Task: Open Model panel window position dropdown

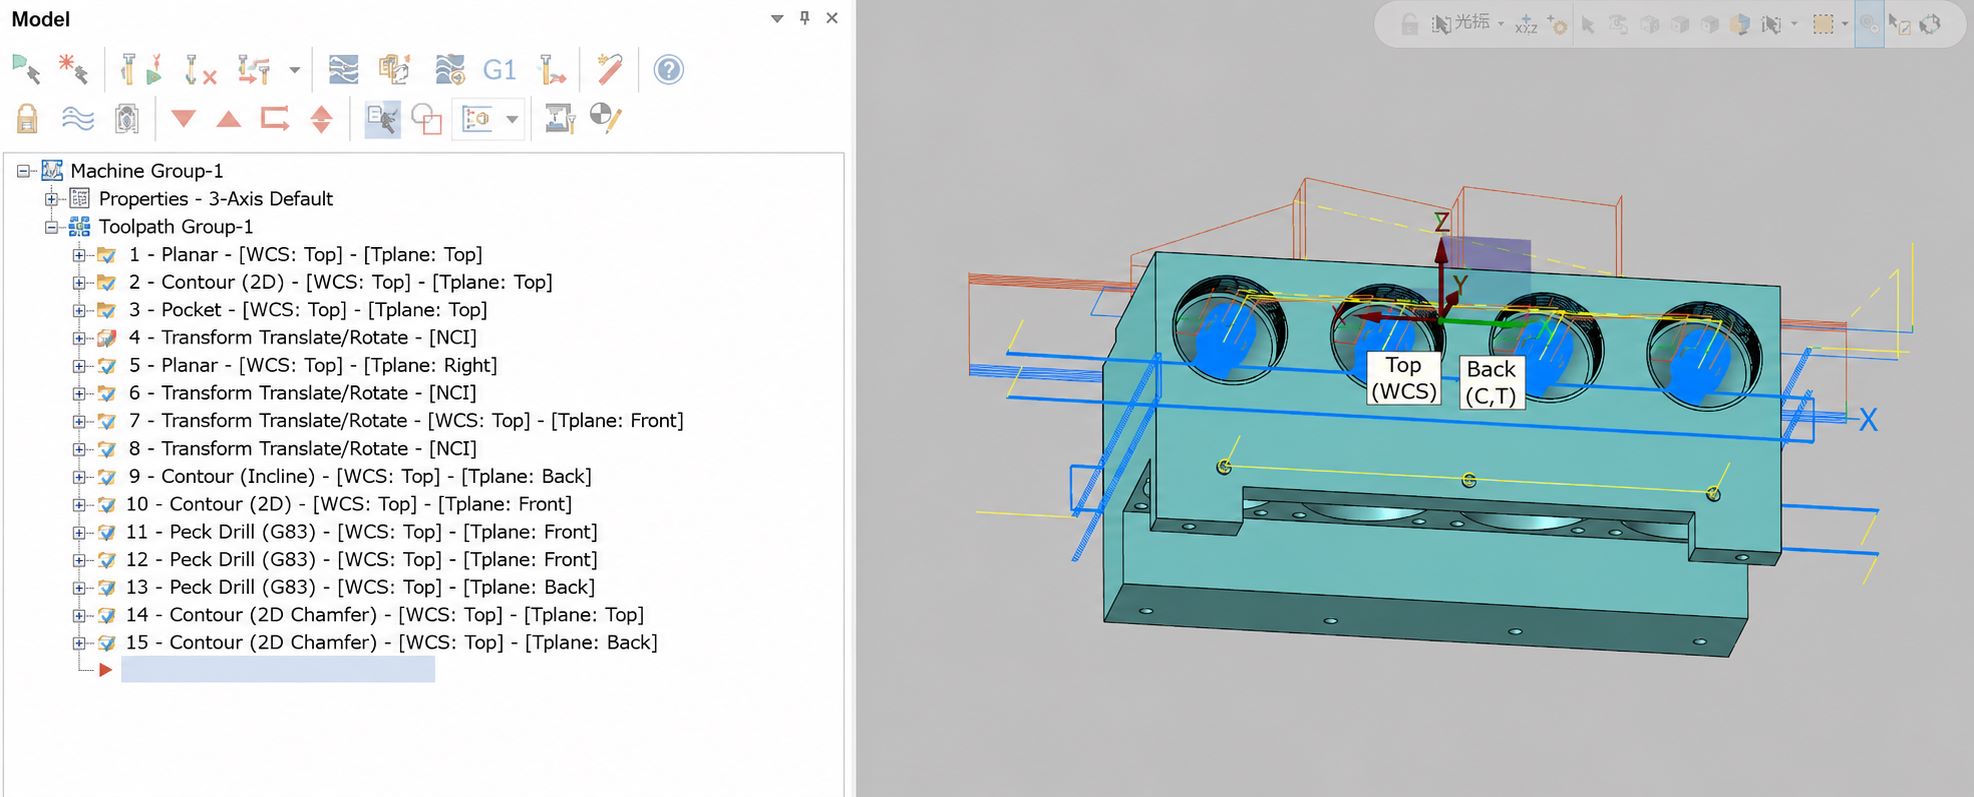Action: tap(777, 18)
